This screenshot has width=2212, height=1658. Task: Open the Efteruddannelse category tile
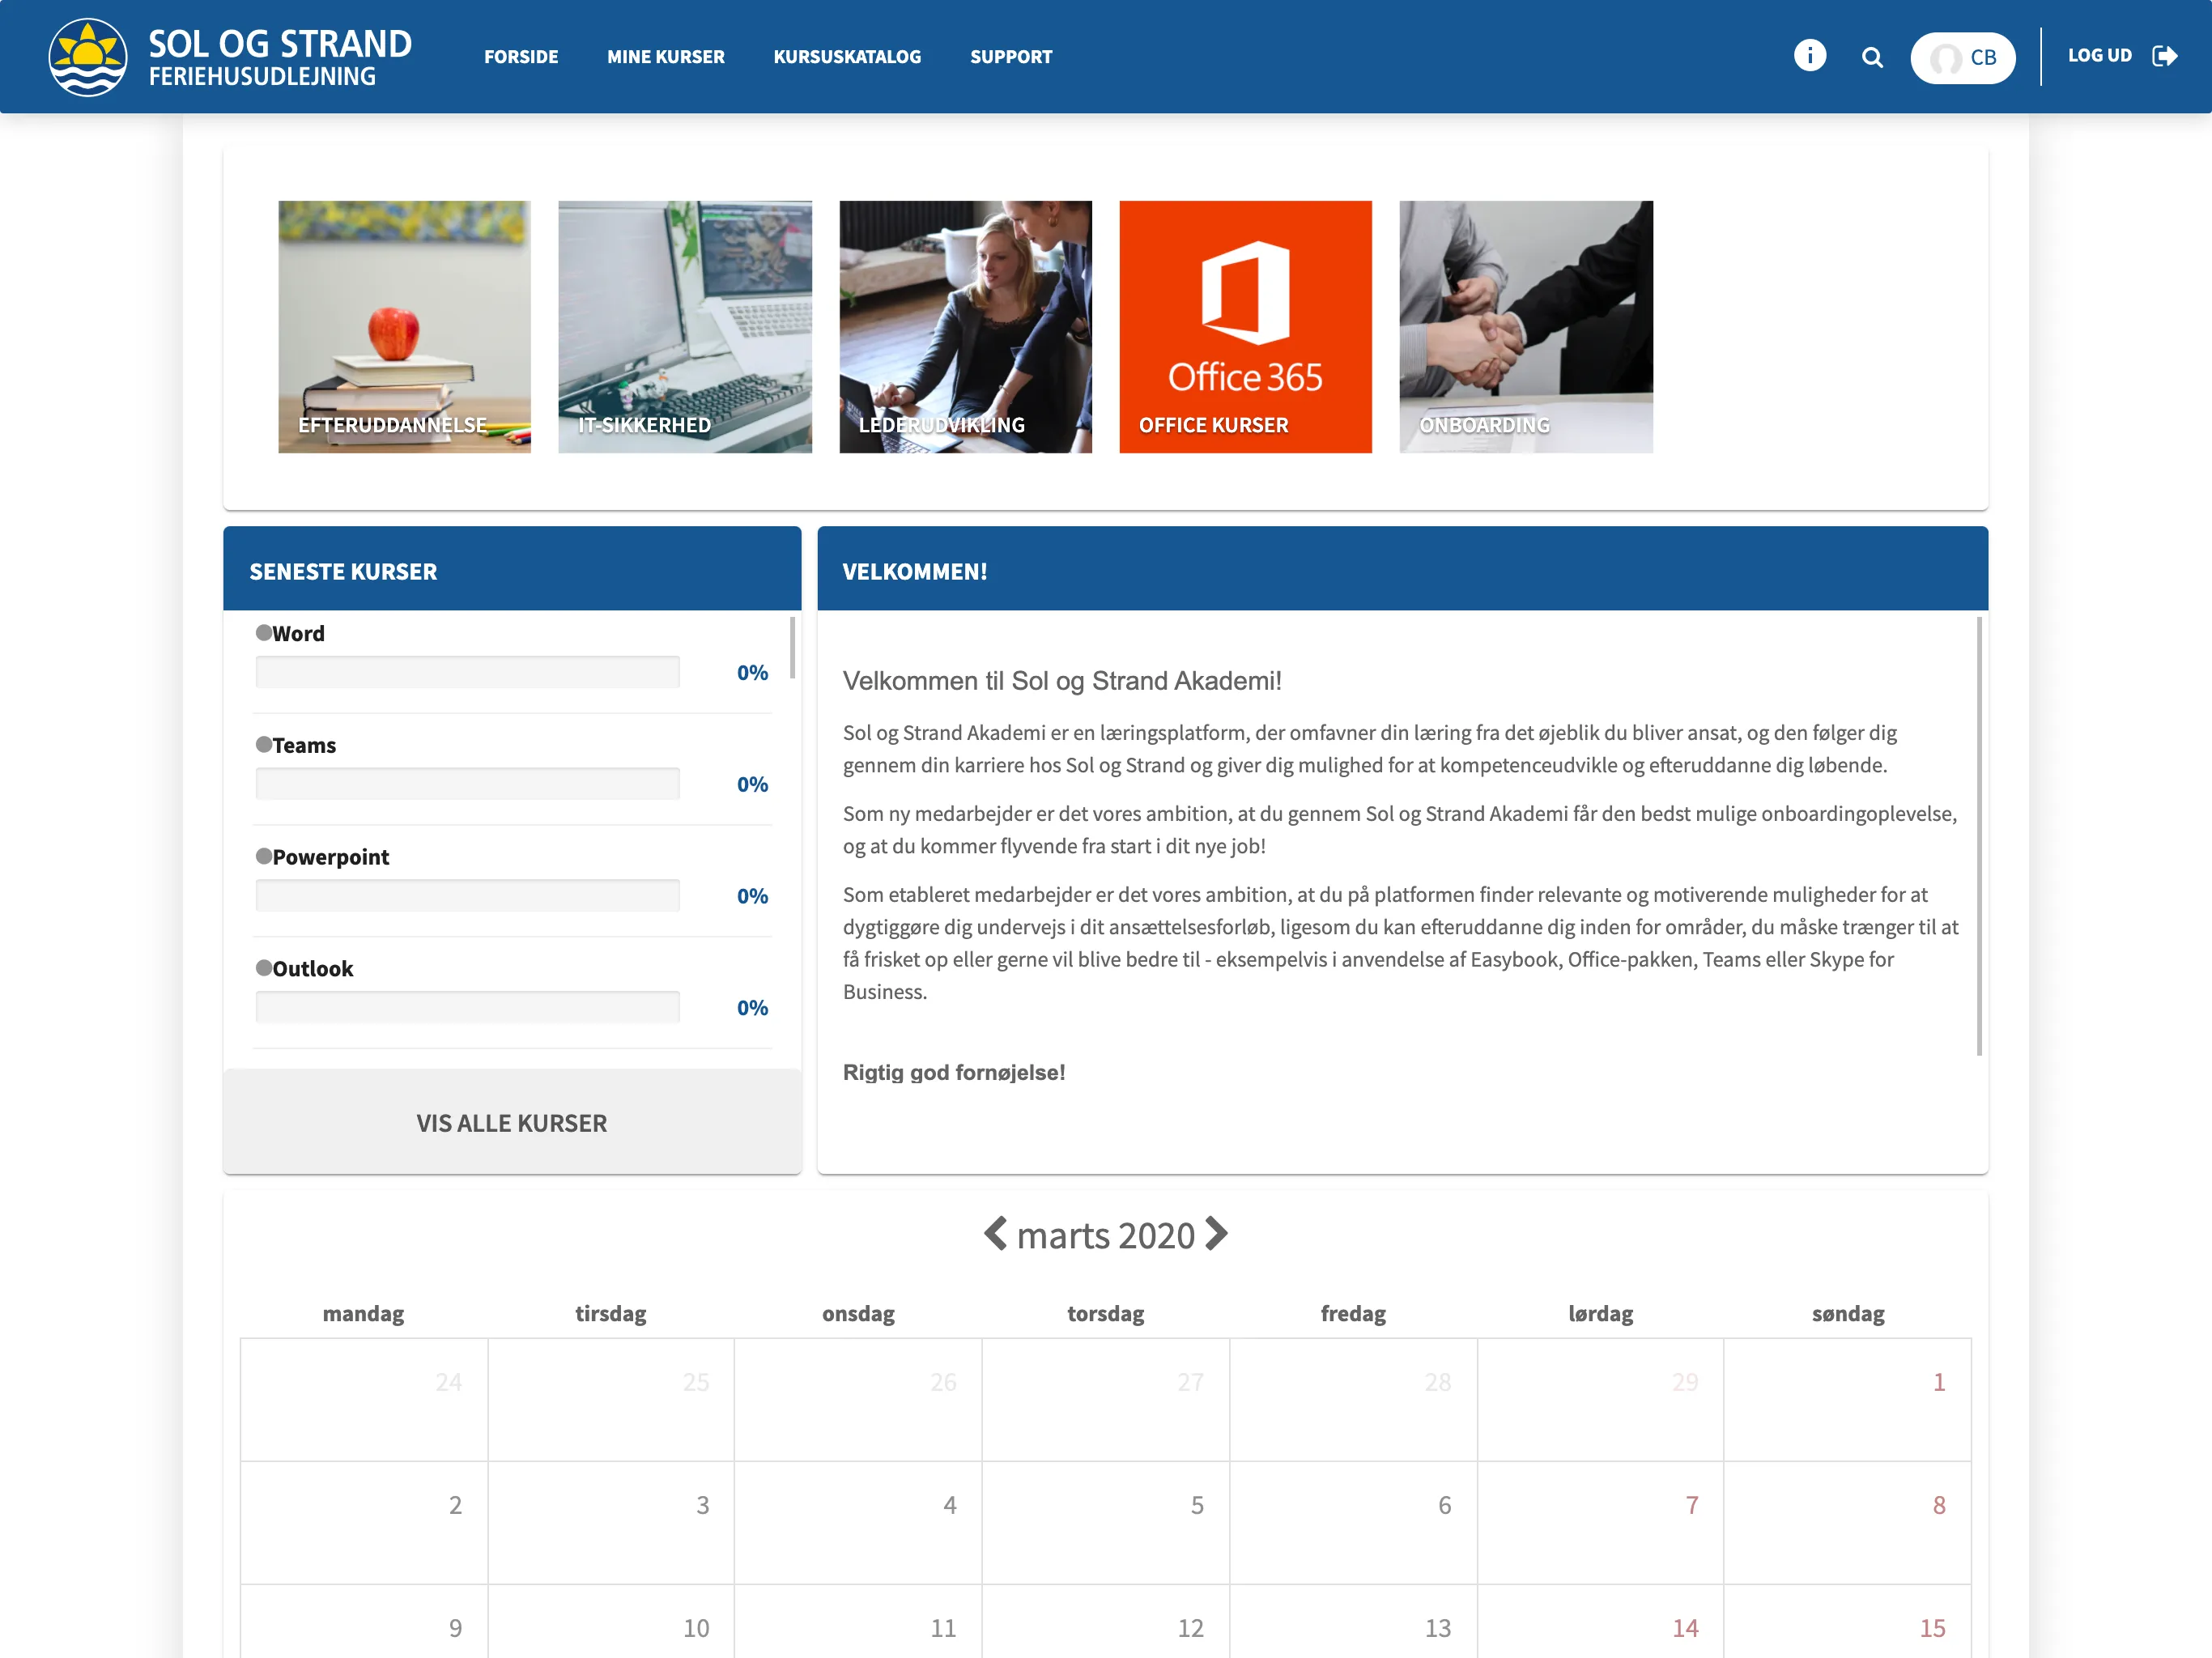(404, 327)
